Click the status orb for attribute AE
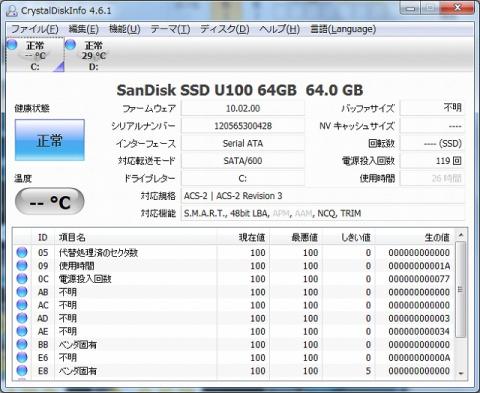 [x=22, y=331]
